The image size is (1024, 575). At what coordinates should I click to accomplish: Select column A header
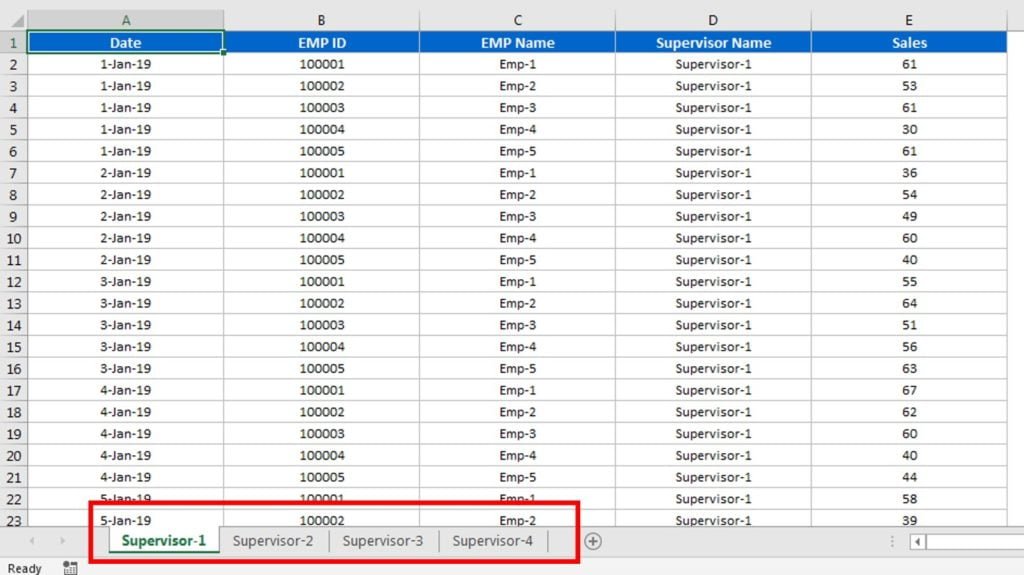coord(125,20)
